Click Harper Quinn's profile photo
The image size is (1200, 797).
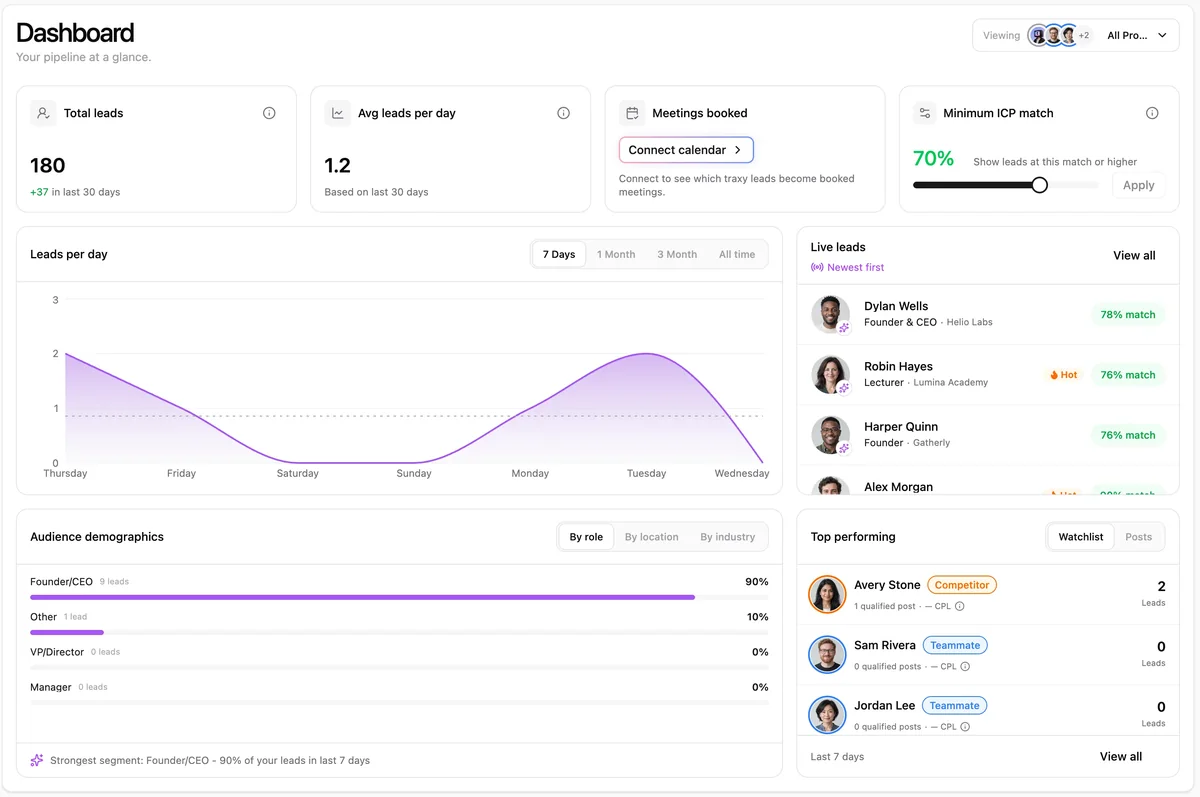(830, 435)
